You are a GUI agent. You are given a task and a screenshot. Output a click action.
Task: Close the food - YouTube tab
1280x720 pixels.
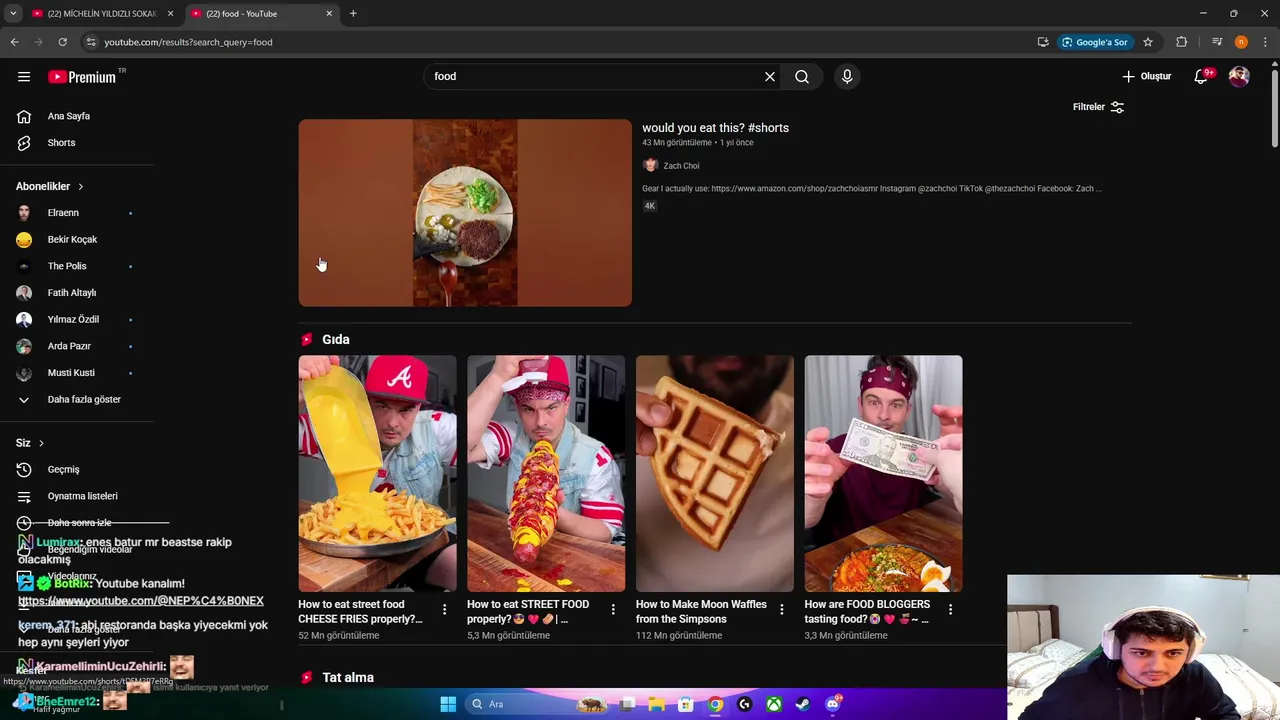pos(329,14)
